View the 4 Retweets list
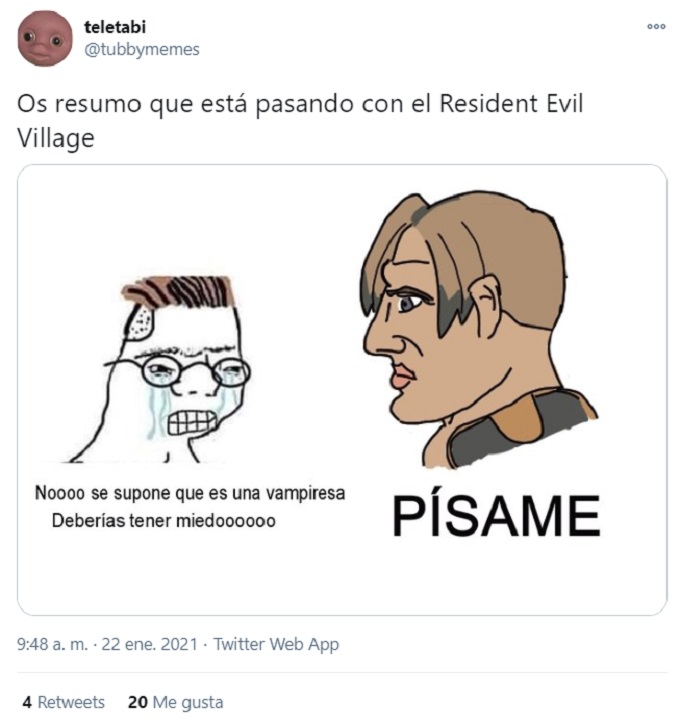 [x=64, y=702]
